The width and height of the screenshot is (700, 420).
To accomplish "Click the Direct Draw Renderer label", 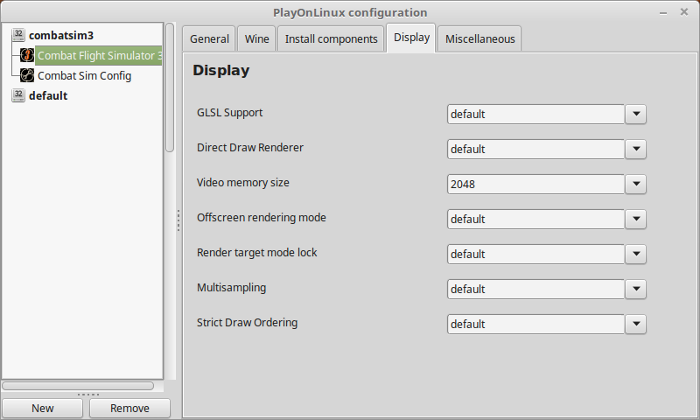I will point(250,148).
